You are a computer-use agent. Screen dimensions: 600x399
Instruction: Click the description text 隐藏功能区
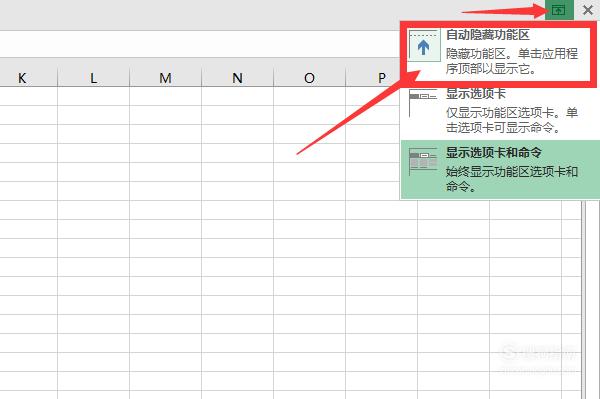(476, 54)
